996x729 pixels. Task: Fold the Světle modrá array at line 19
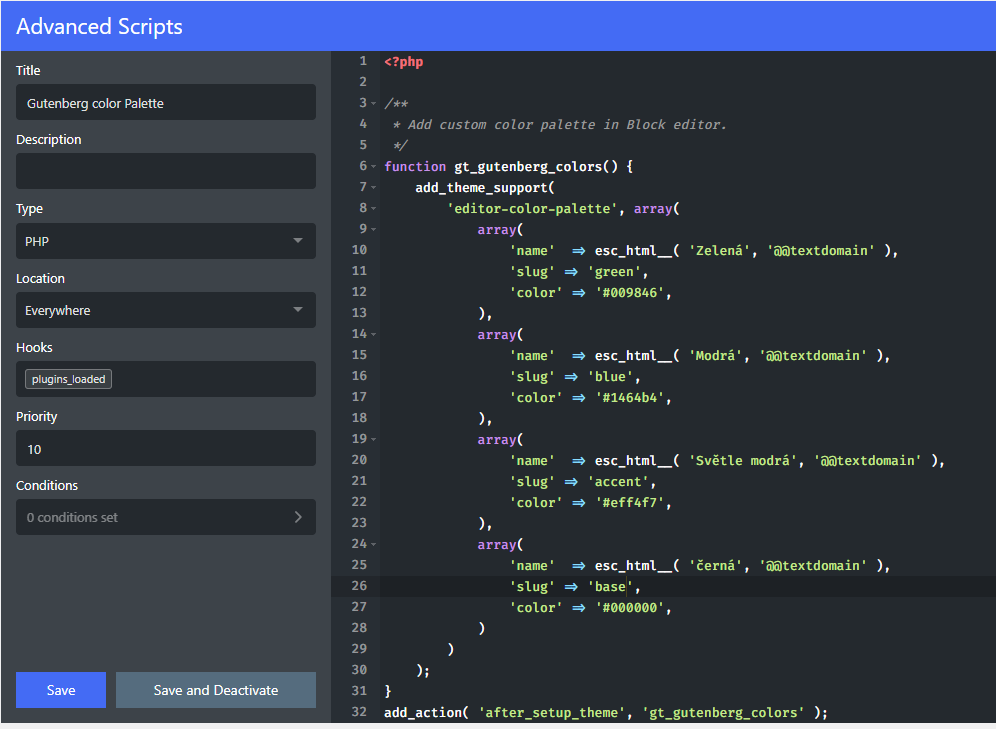click(x=374, y=439)
